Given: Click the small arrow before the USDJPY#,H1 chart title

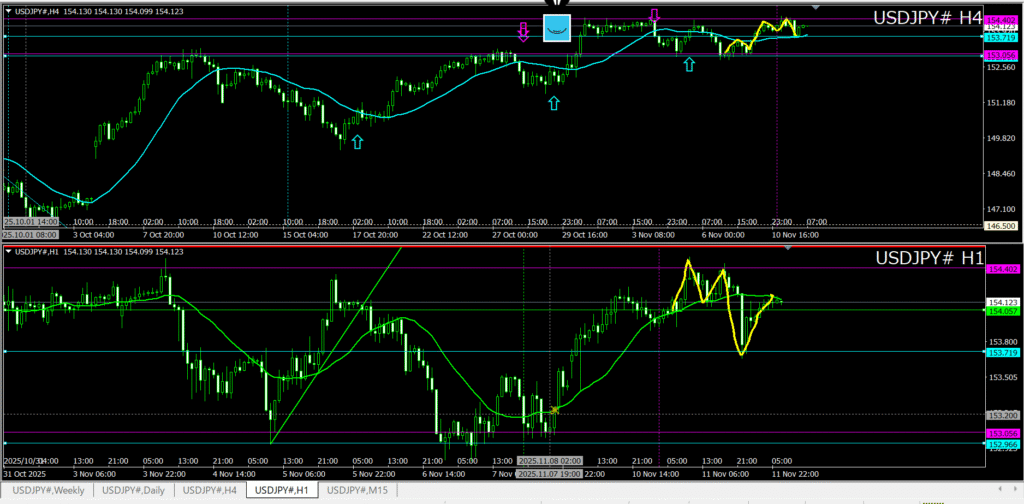Looking at the screenshot, I should click(9, 251).
